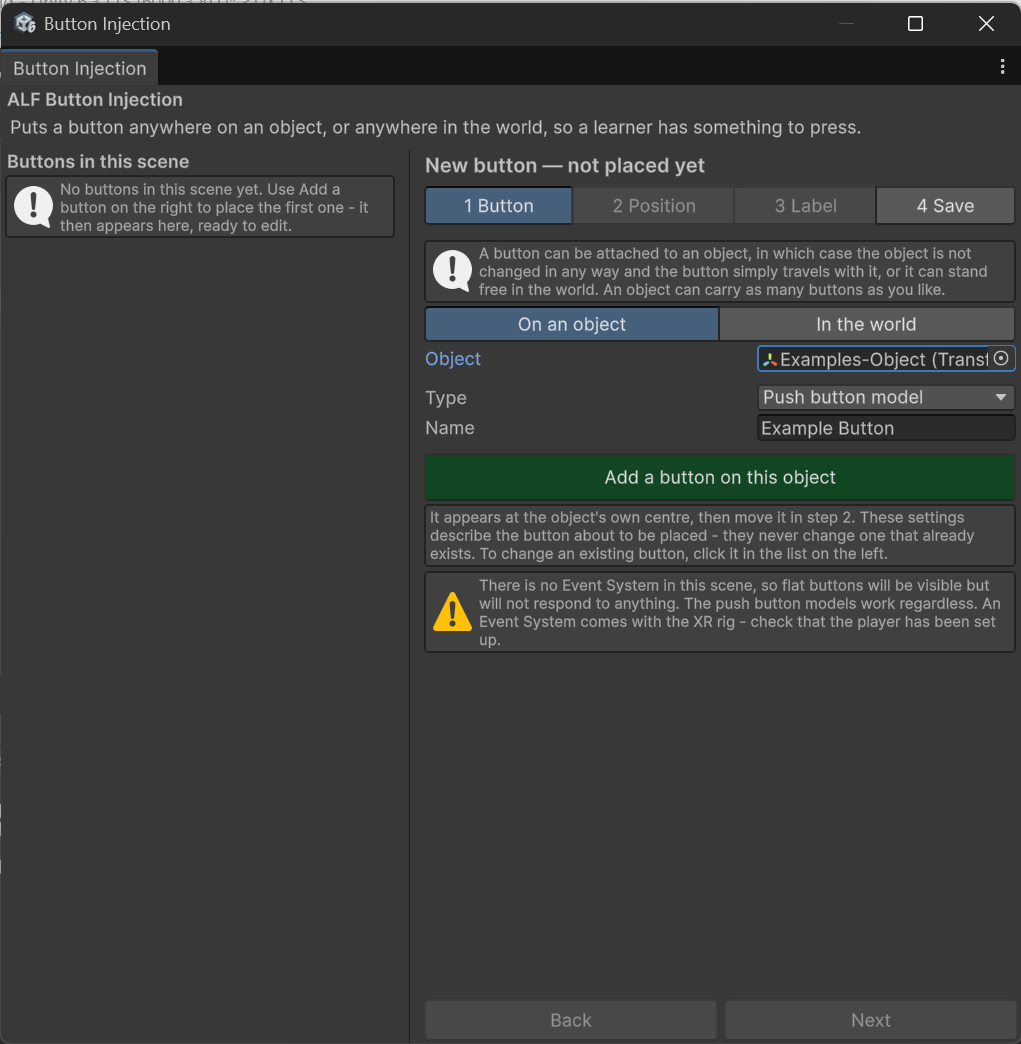Viewport: 1021px width, 1044px height.
Task: Click the Unity icon in title bar
Action: (x=25, y=23)
